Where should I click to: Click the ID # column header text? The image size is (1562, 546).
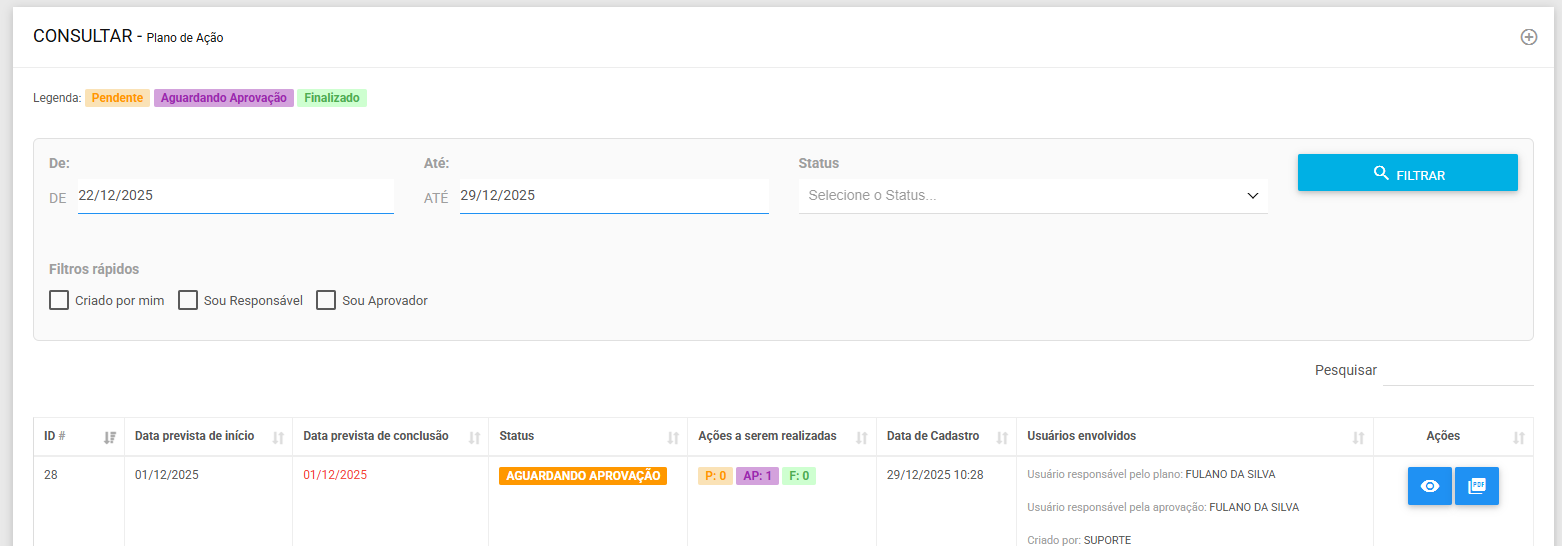point(55,436)
